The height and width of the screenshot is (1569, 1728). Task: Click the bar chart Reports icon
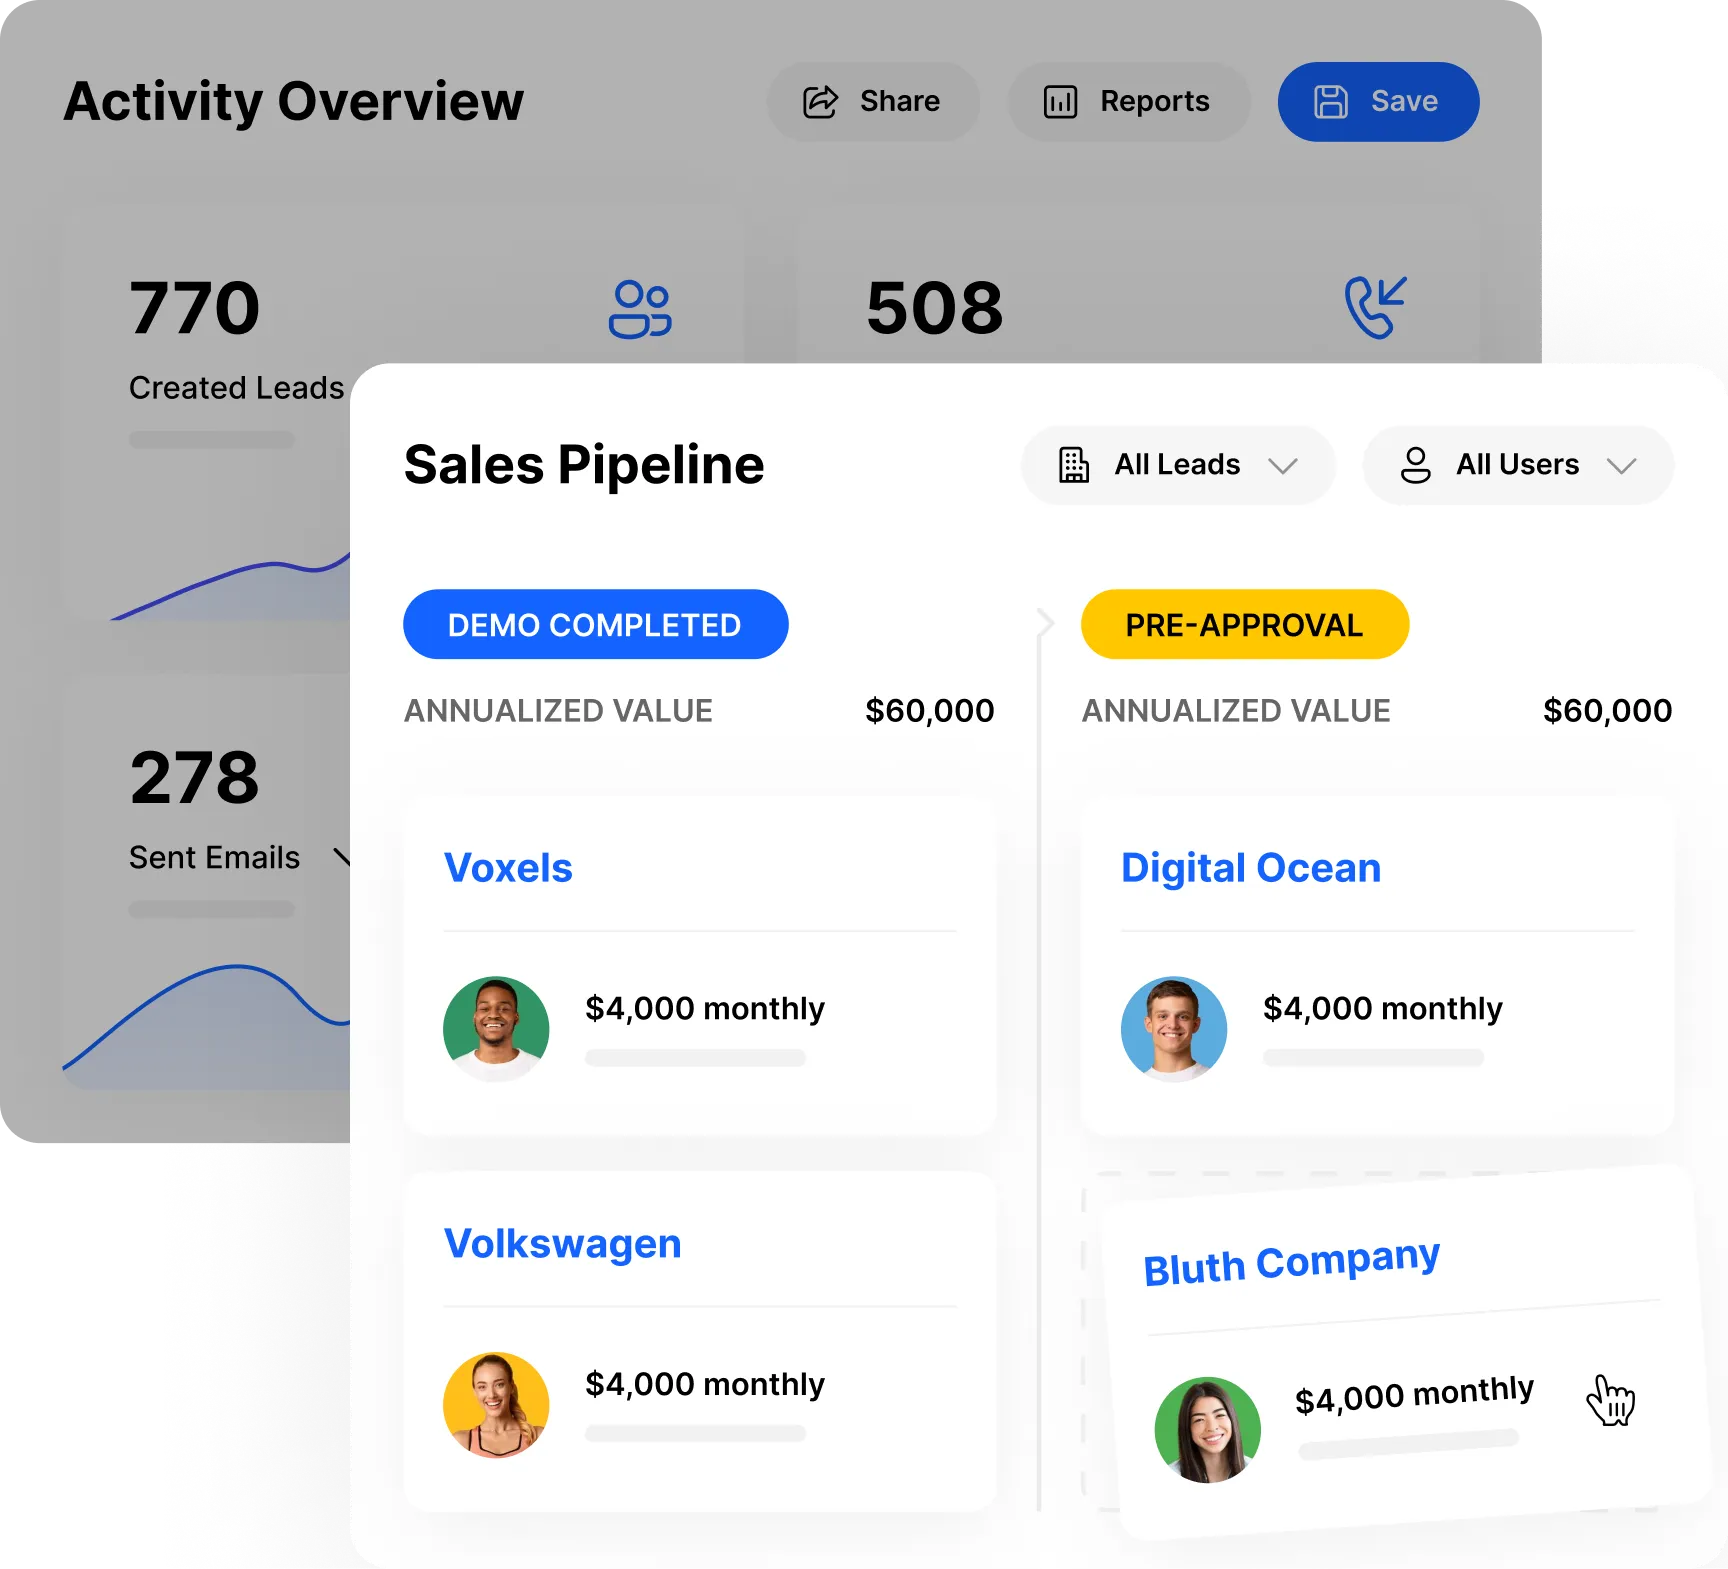pos(1060,102)
